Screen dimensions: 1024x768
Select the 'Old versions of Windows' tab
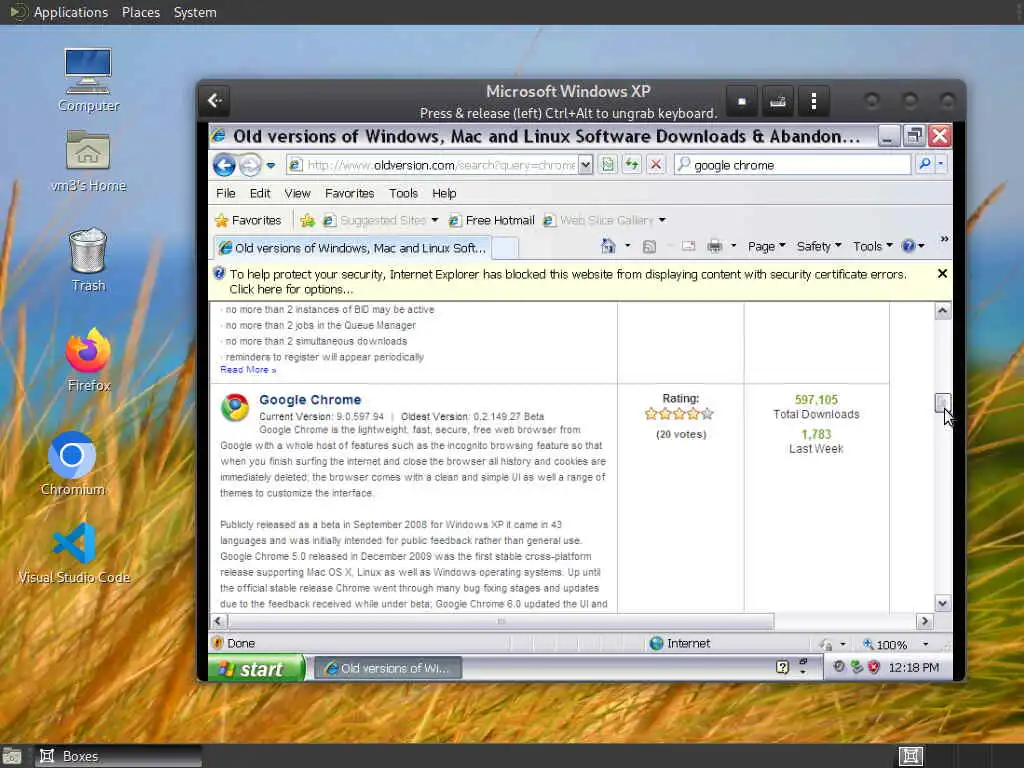[x=353, y=248]
